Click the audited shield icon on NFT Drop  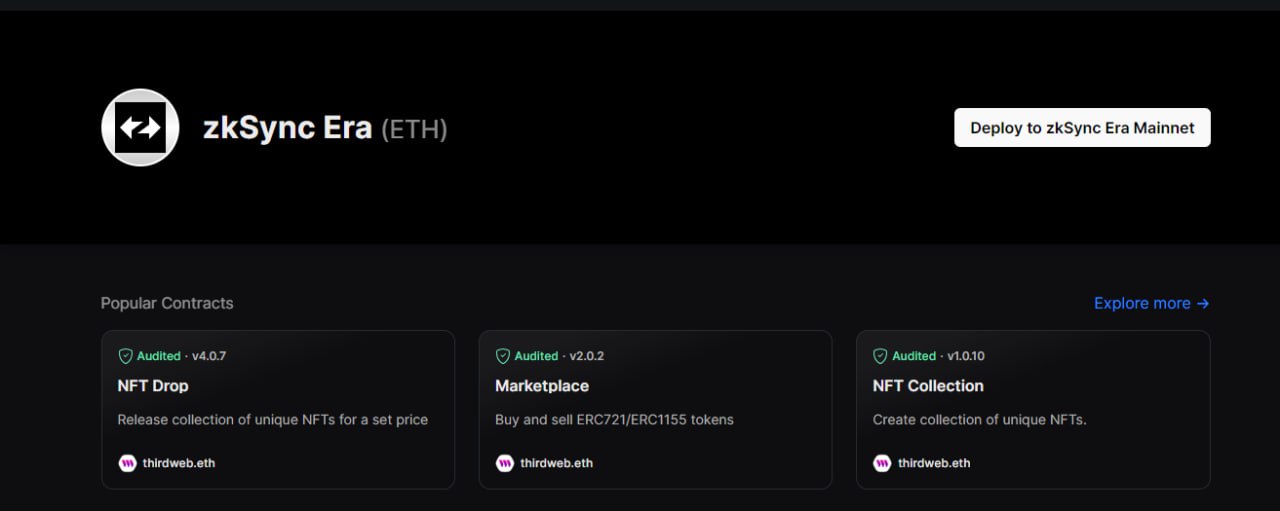click(x=126, y=356)
